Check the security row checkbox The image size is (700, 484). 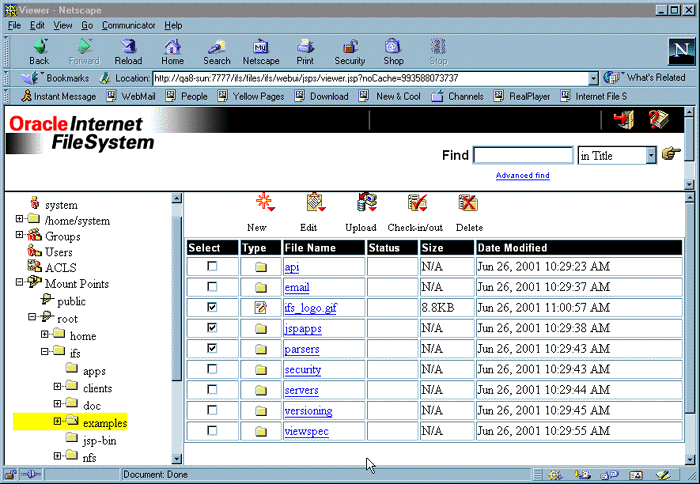(212, 369)
